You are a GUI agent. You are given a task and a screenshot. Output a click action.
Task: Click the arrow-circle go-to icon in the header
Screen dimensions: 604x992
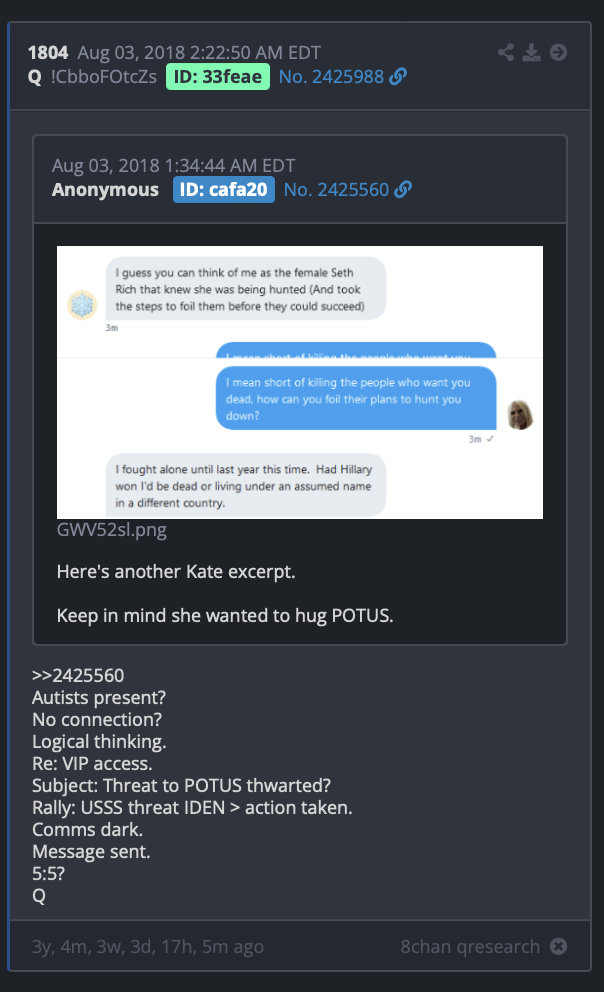558,52
